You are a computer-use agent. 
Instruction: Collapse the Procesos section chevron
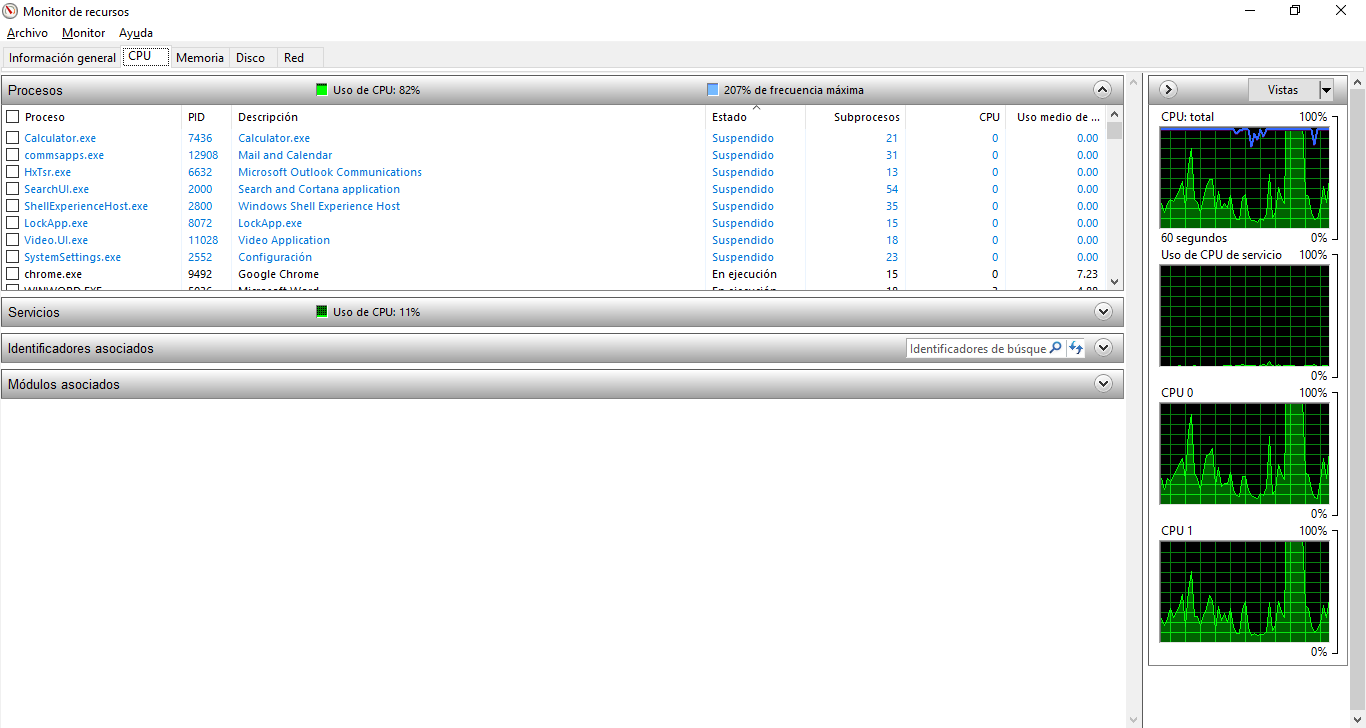click(x=1102, y=89)
